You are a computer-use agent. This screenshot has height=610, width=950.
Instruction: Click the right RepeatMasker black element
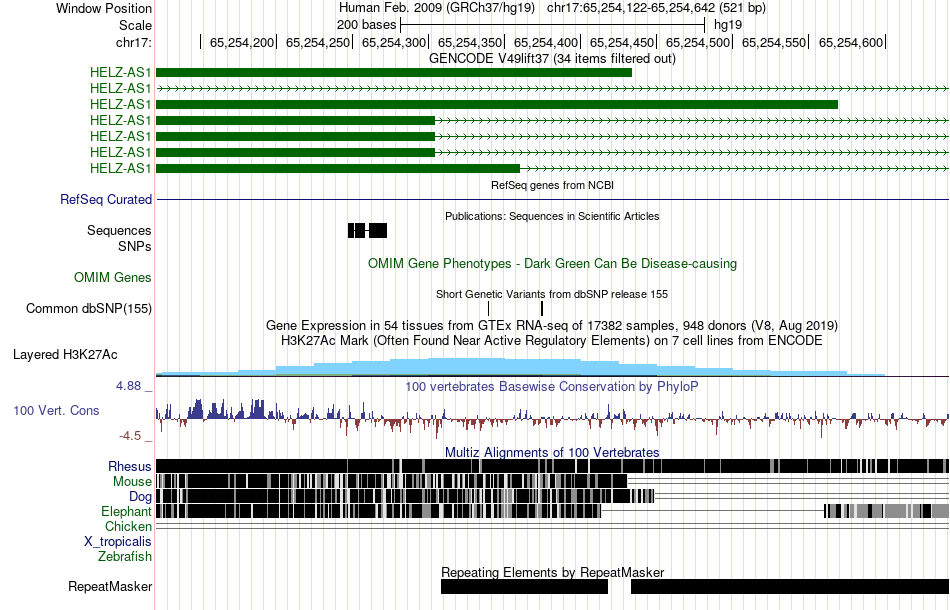click(x=789, y=586)
